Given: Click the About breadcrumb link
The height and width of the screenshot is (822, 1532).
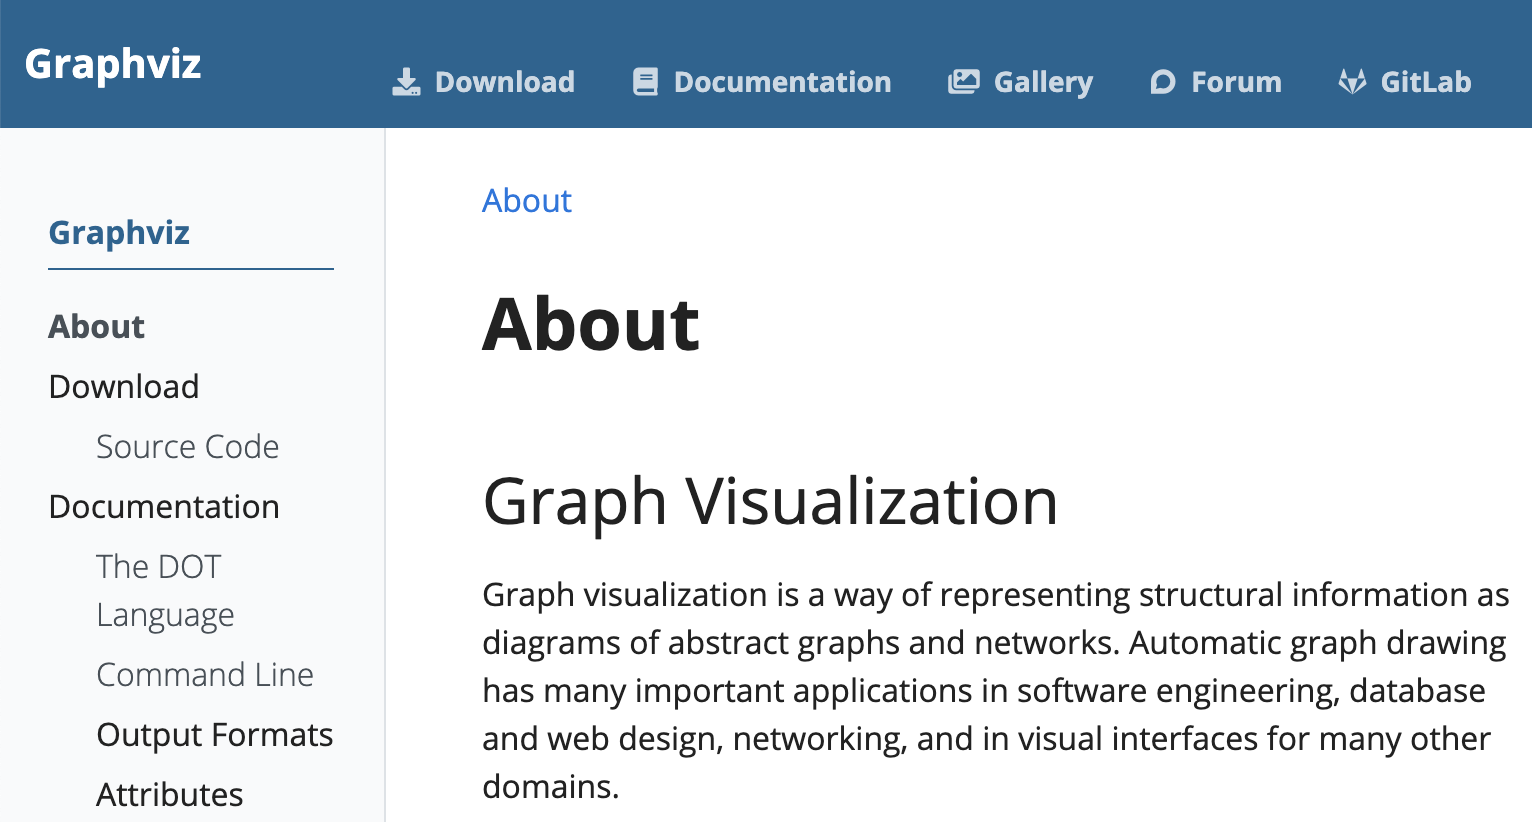Looking at the screenshot, I should [527, 201].
